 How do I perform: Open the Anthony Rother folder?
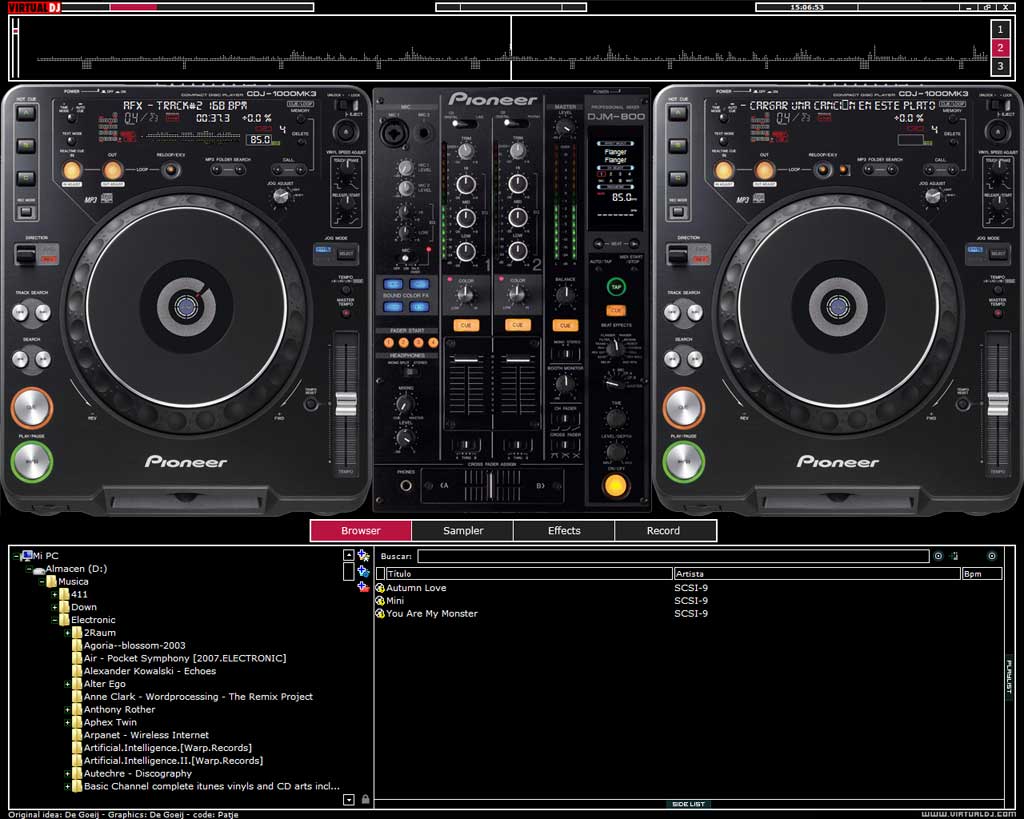click(120, 709)
